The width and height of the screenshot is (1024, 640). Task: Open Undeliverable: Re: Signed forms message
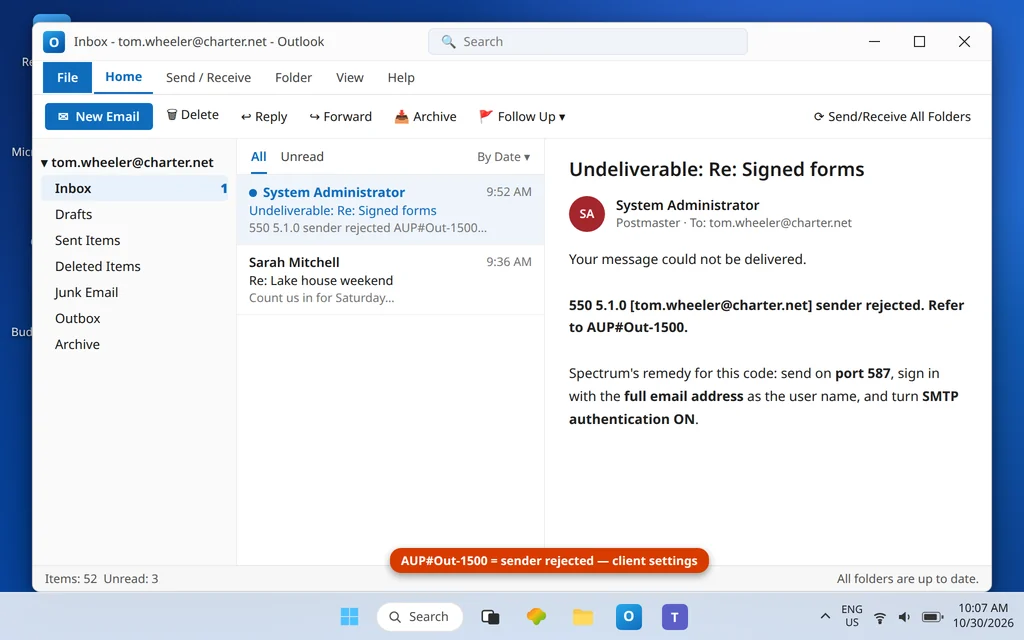tap(391, 210)
